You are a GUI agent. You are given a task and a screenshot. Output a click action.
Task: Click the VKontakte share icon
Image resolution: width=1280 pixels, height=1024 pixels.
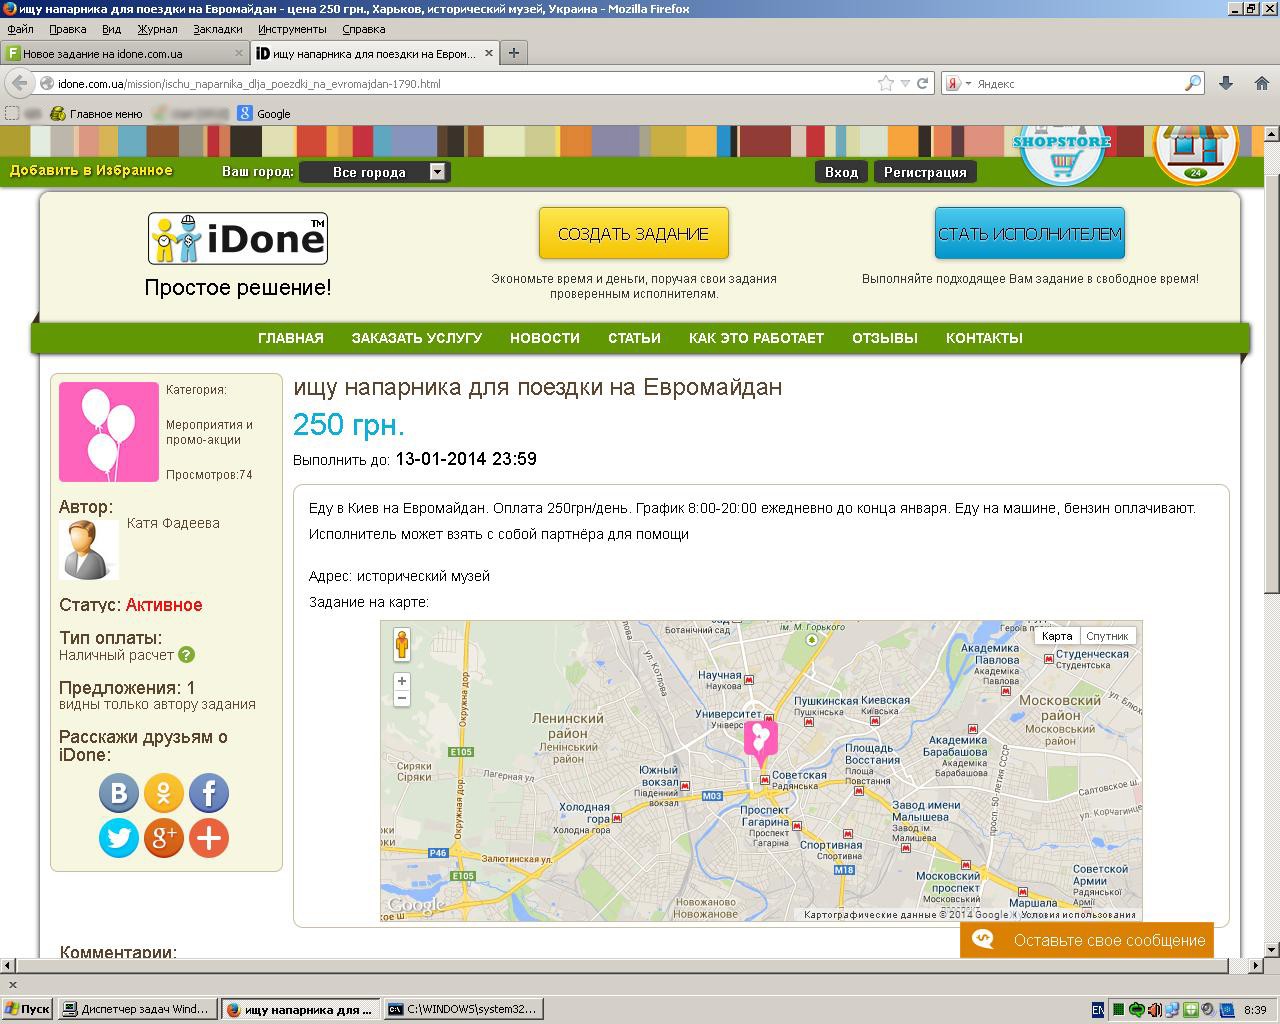click(118, 794)
